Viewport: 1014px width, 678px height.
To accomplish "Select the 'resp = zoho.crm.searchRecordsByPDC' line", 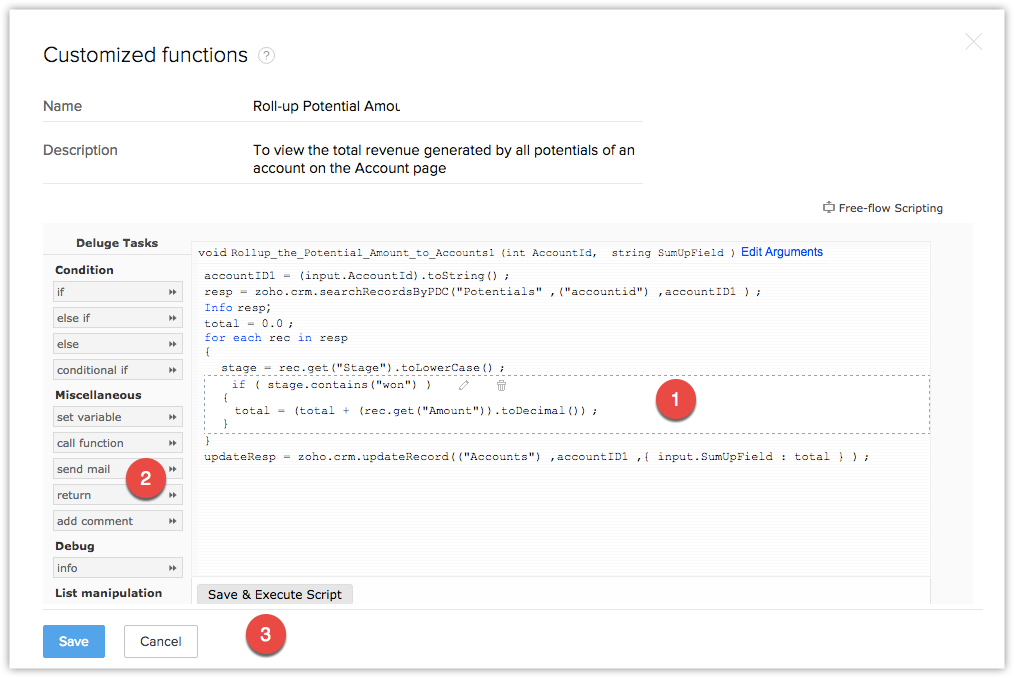I will 482,292.
